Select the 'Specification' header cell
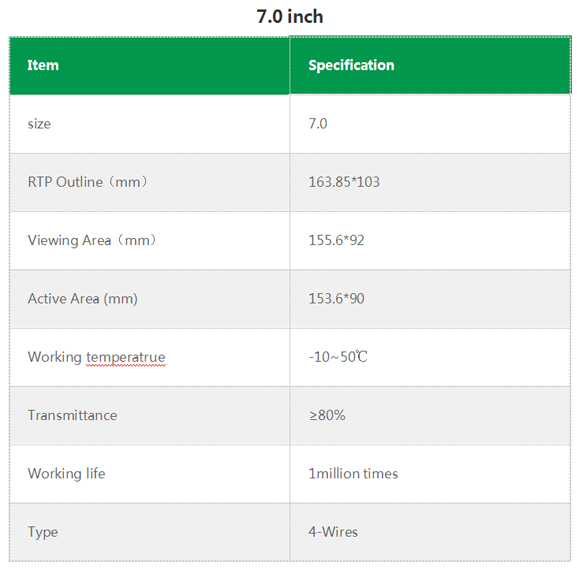The width and height of the screenshot is (577, 569). coord(430,66)
